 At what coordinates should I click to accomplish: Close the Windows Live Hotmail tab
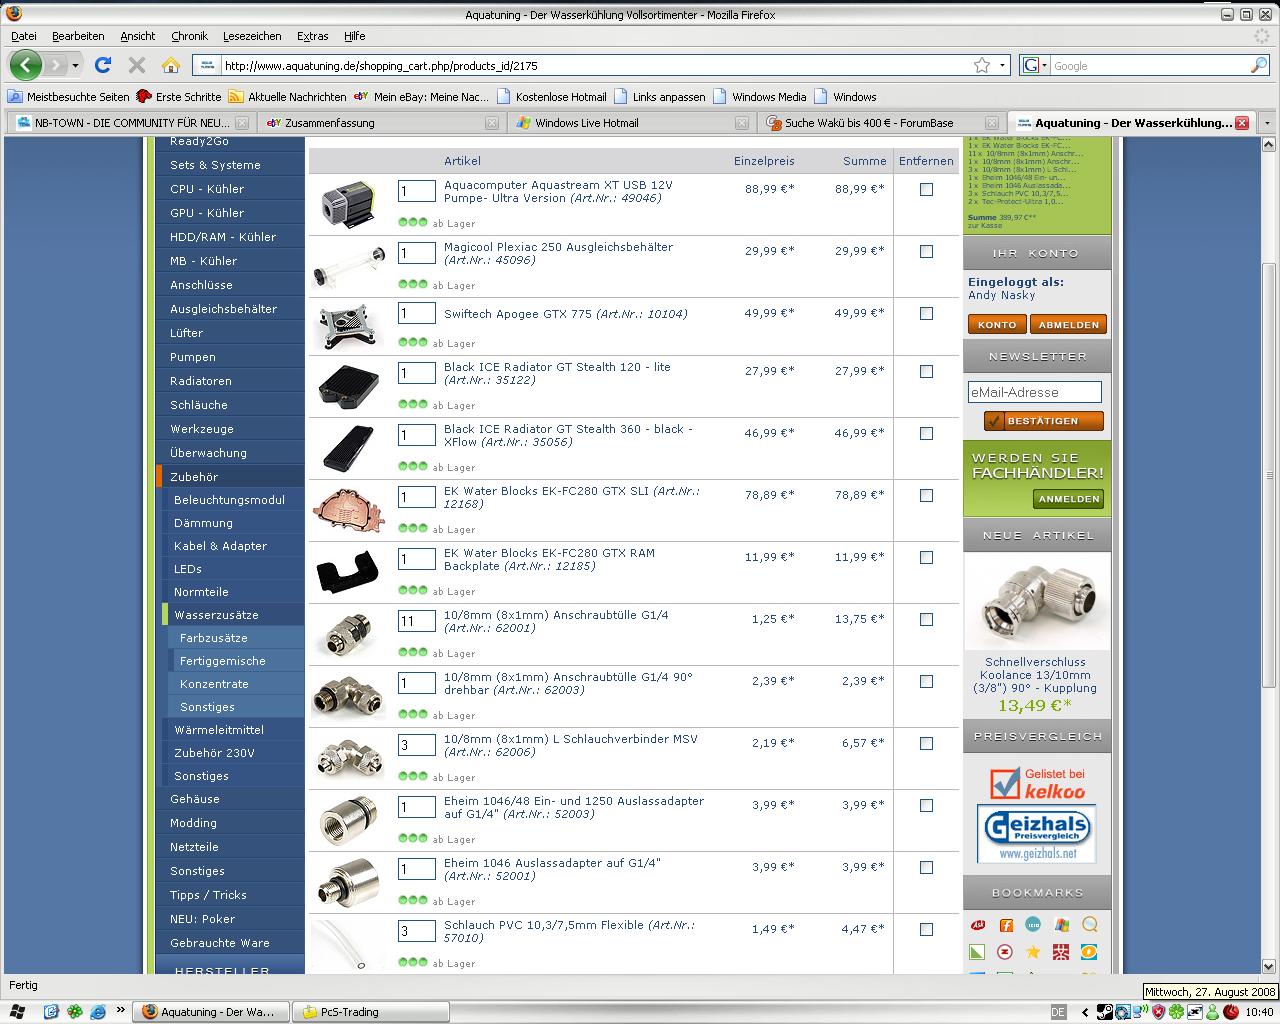pos(742,123)
